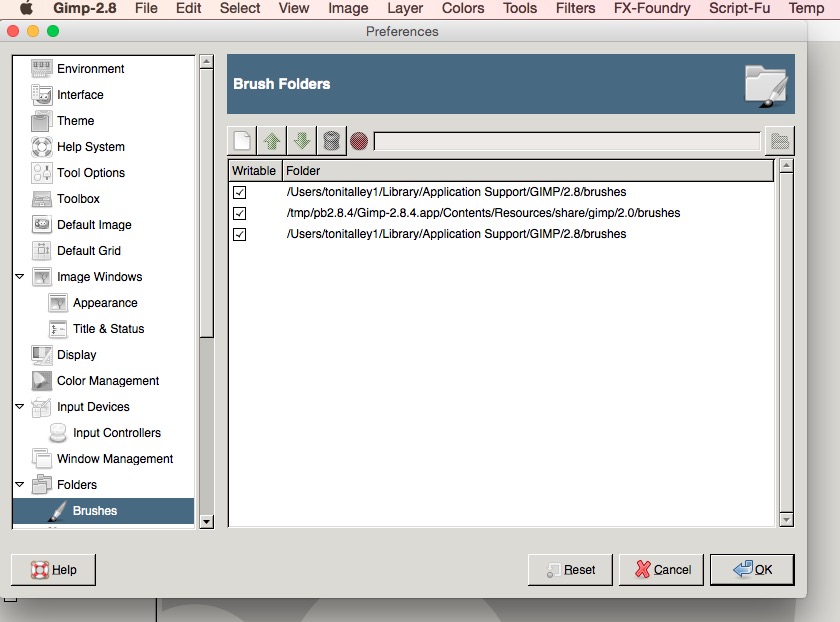Collapse the Image Windows tree section
Image resolution: width=840 pixels, height=622 pixels.
(x=20, y=276)
